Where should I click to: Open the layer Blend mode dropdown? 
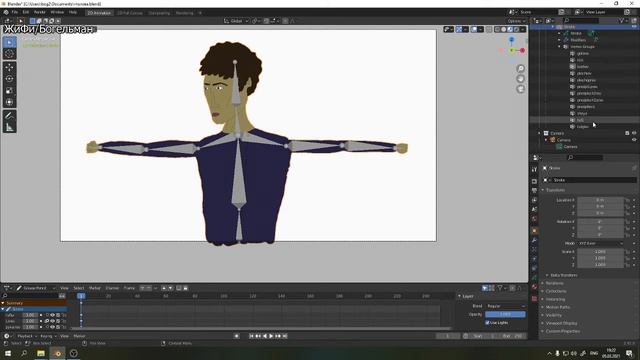tap(505, 306)
